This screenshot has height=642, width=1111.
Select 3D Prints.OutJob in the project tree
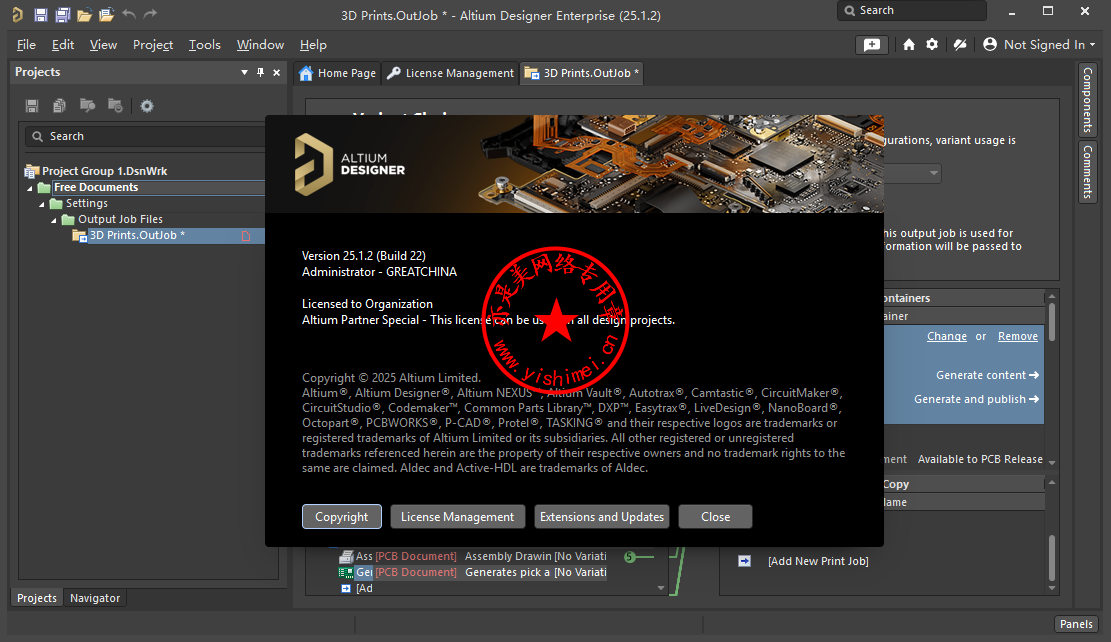137,235
